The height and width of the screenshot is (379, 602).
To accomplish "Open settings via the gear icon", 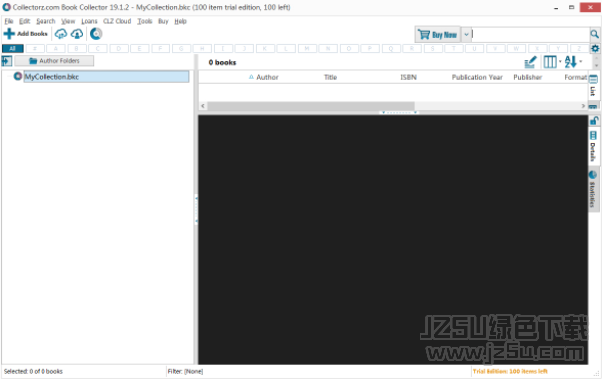I will [595, 48].
